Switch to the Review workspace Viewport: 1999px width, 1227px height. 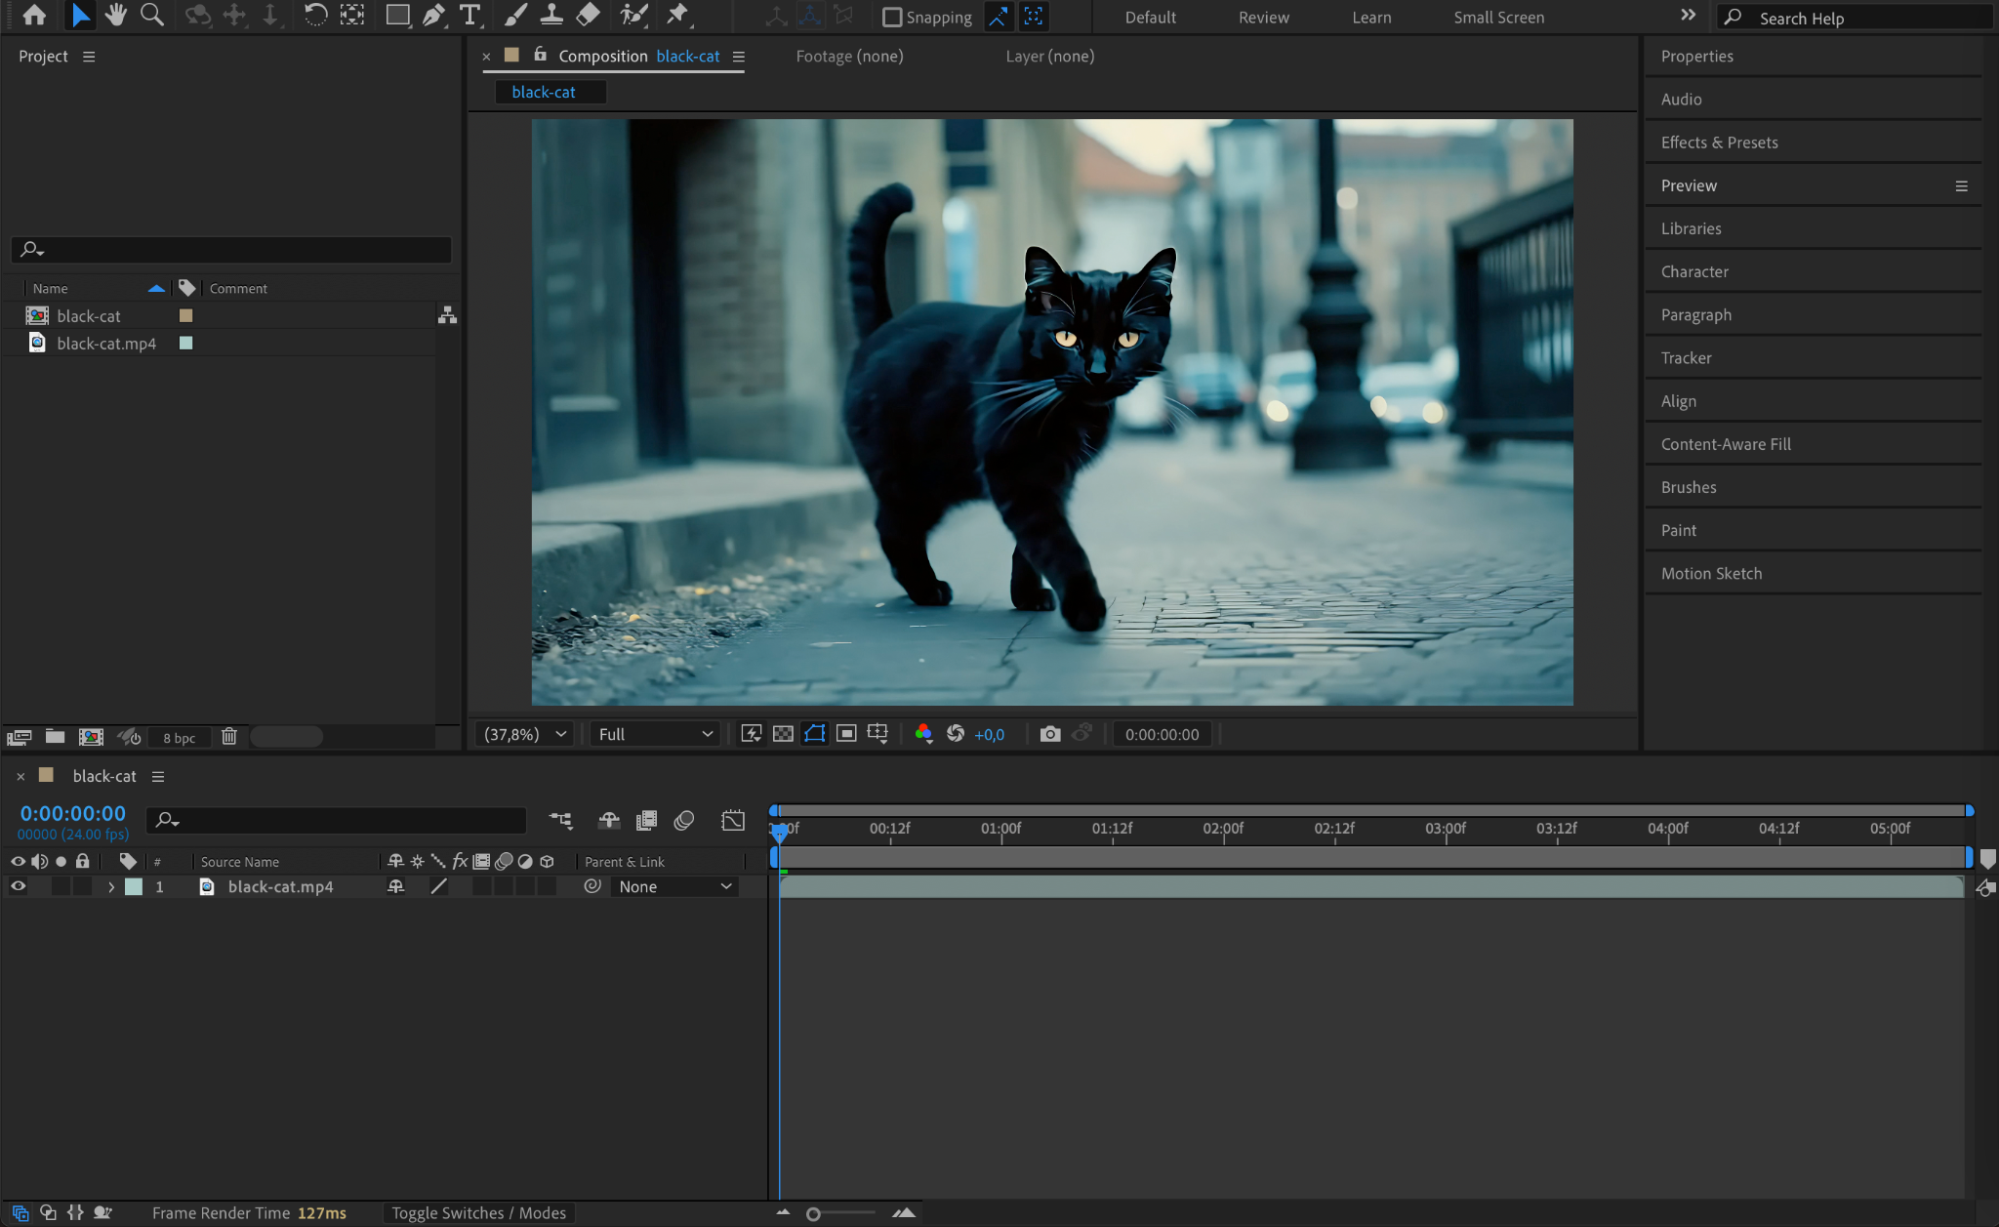(1263, 17)
